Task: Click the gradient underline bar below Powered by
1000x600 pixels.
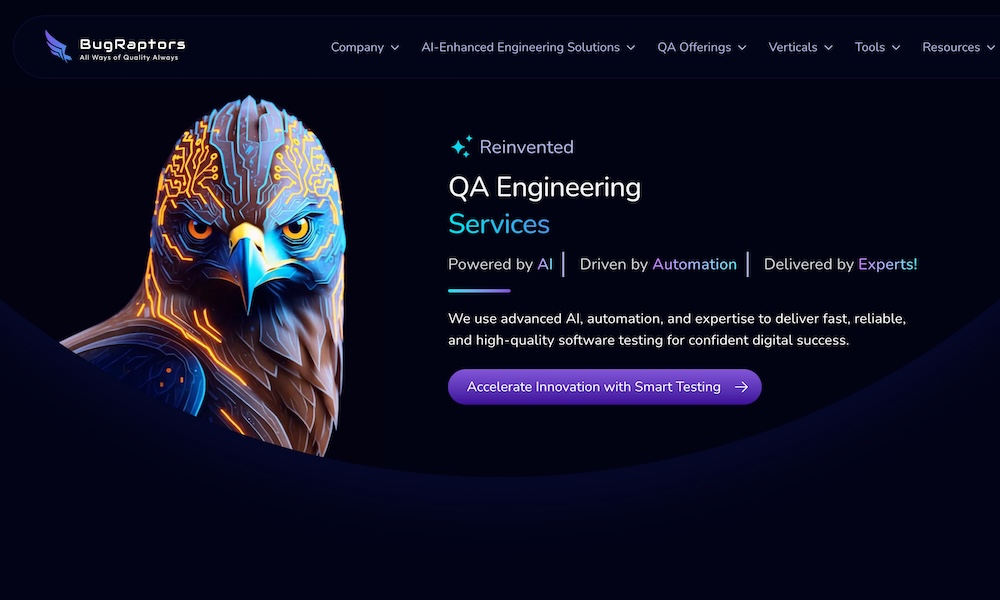Action: (x=479, y=291)
